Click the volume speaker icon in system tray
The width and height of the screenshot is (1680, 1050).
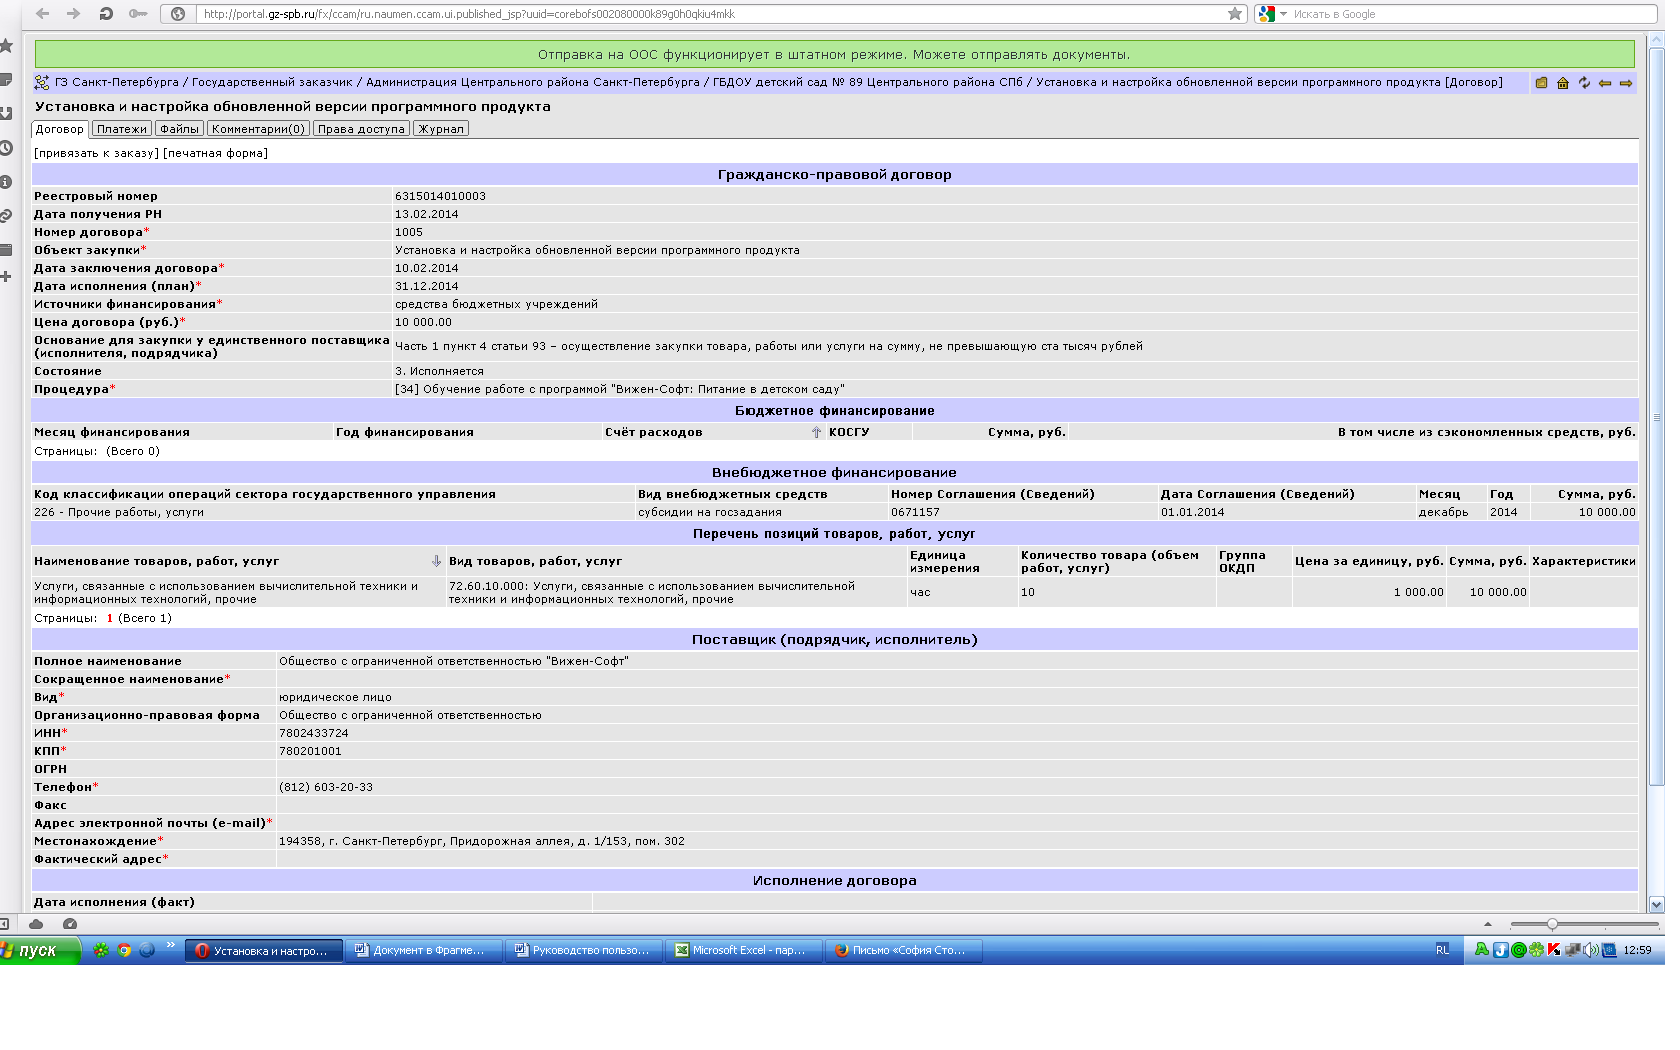(x=1590, y=950)
